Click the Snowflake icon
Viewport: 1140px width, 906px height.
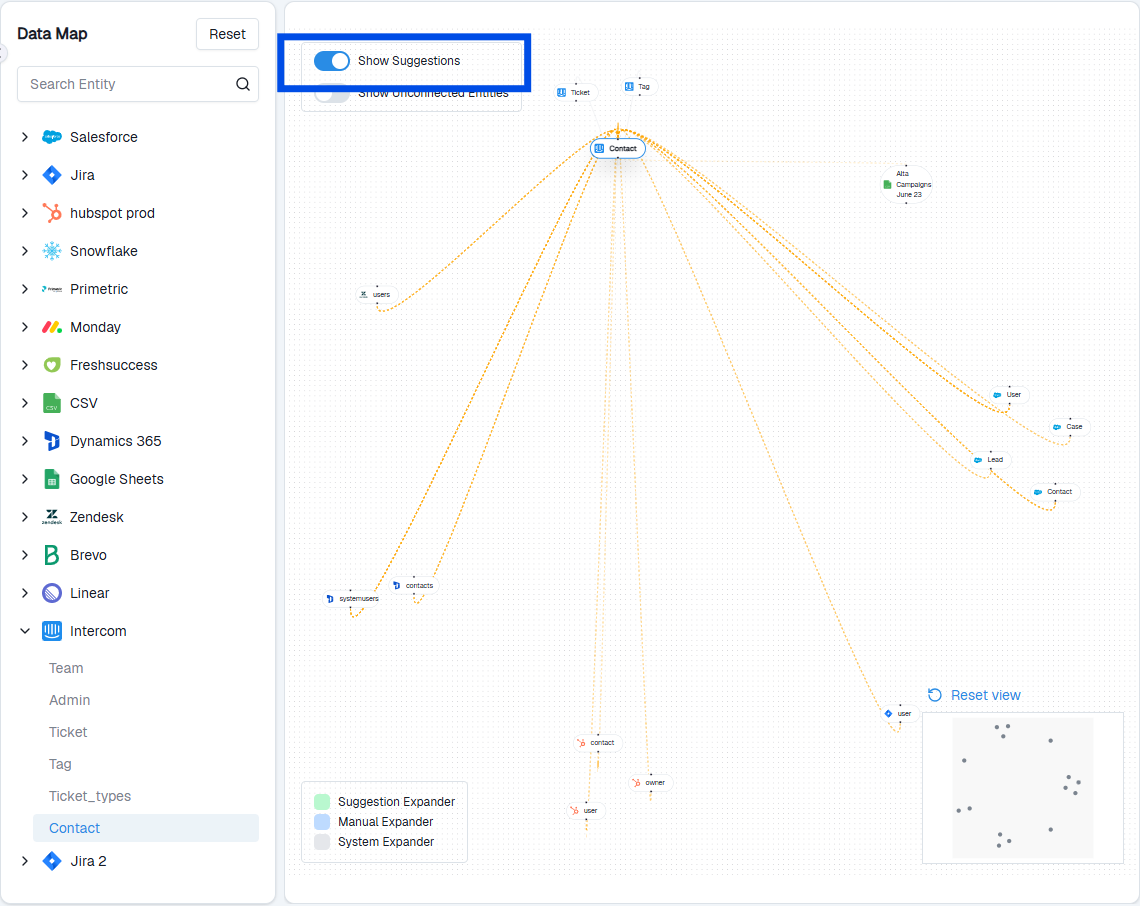52,251
